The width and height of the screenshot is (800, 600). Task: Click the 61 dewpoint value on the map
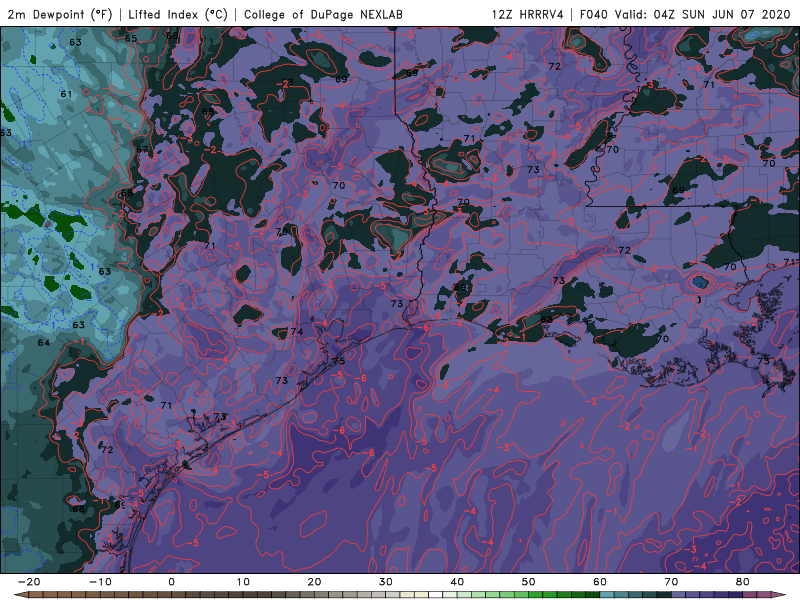click(x=66, y=94)
